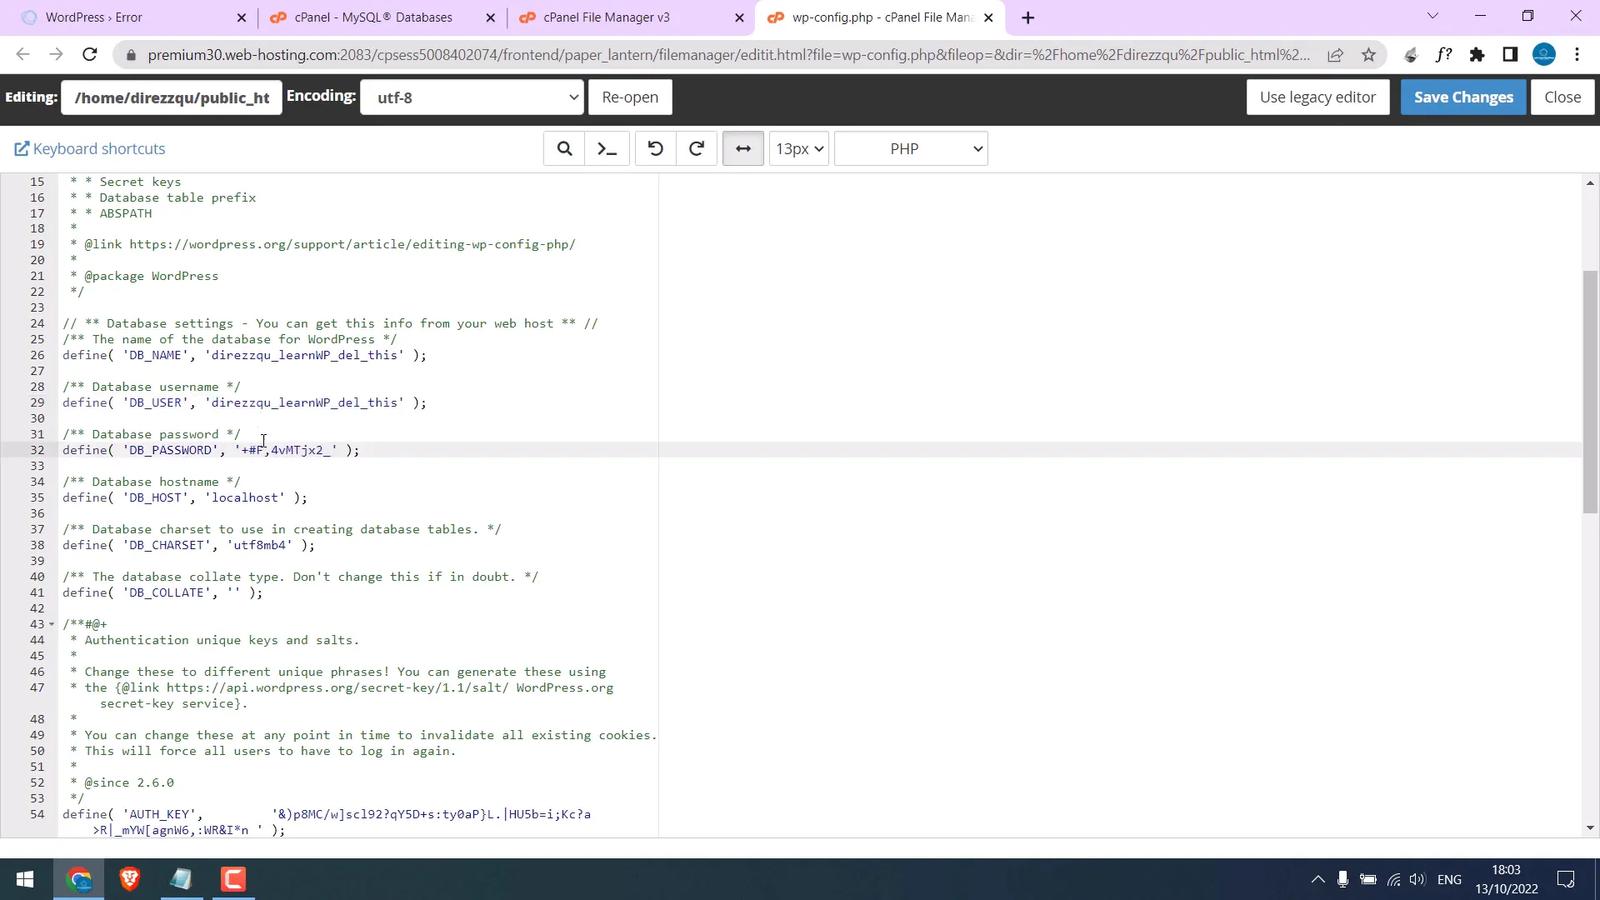Open Wi-Fi network tray icon
The height and width of the screenshot is (900, 1600).
point(1393,879)
